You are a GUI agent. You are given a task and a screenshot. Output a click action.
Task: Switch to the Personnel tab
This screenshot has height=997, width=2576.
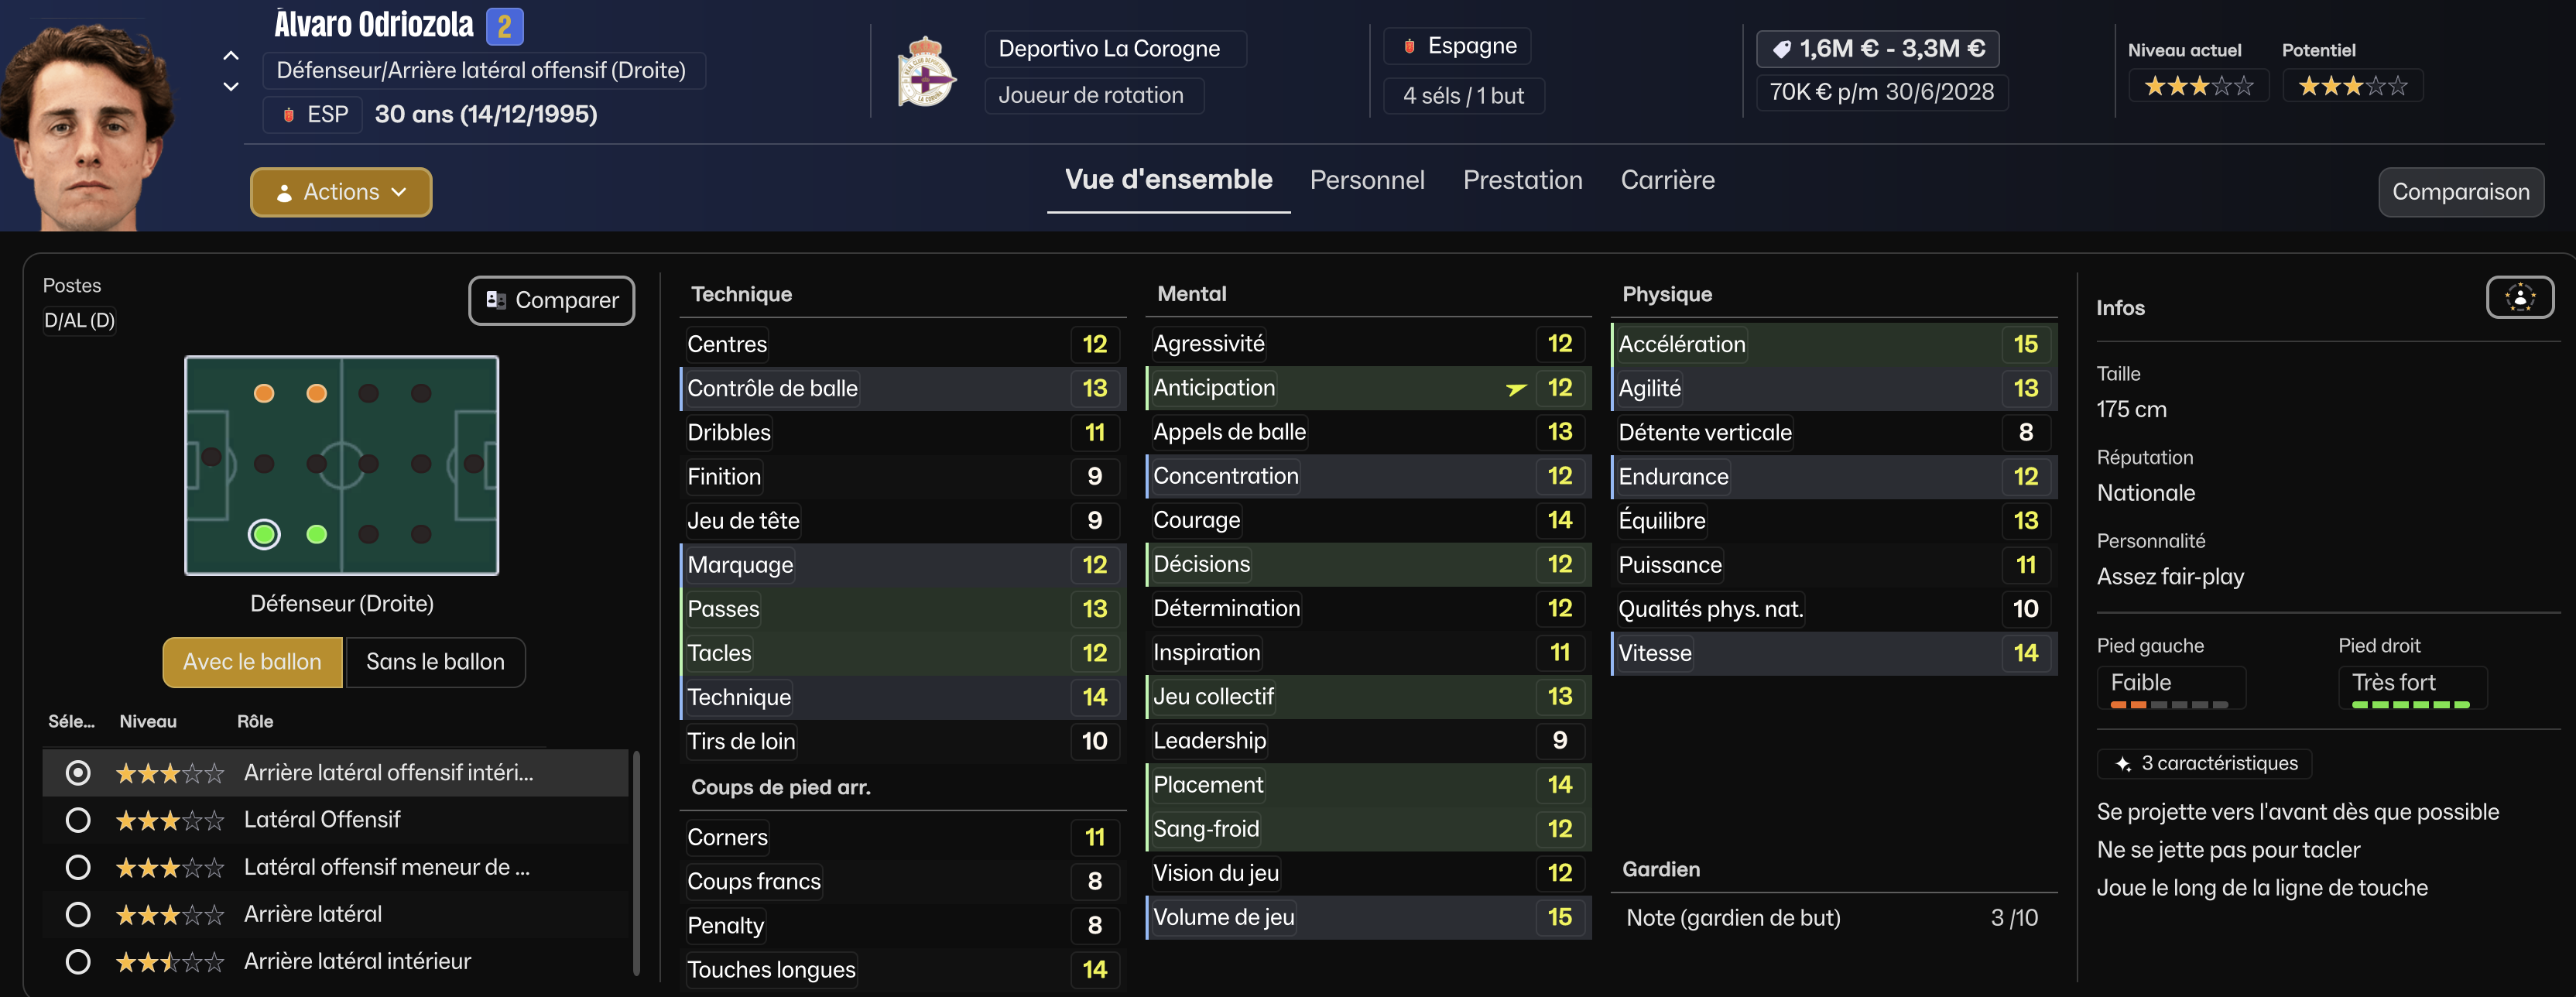[x=1366, y=180]
